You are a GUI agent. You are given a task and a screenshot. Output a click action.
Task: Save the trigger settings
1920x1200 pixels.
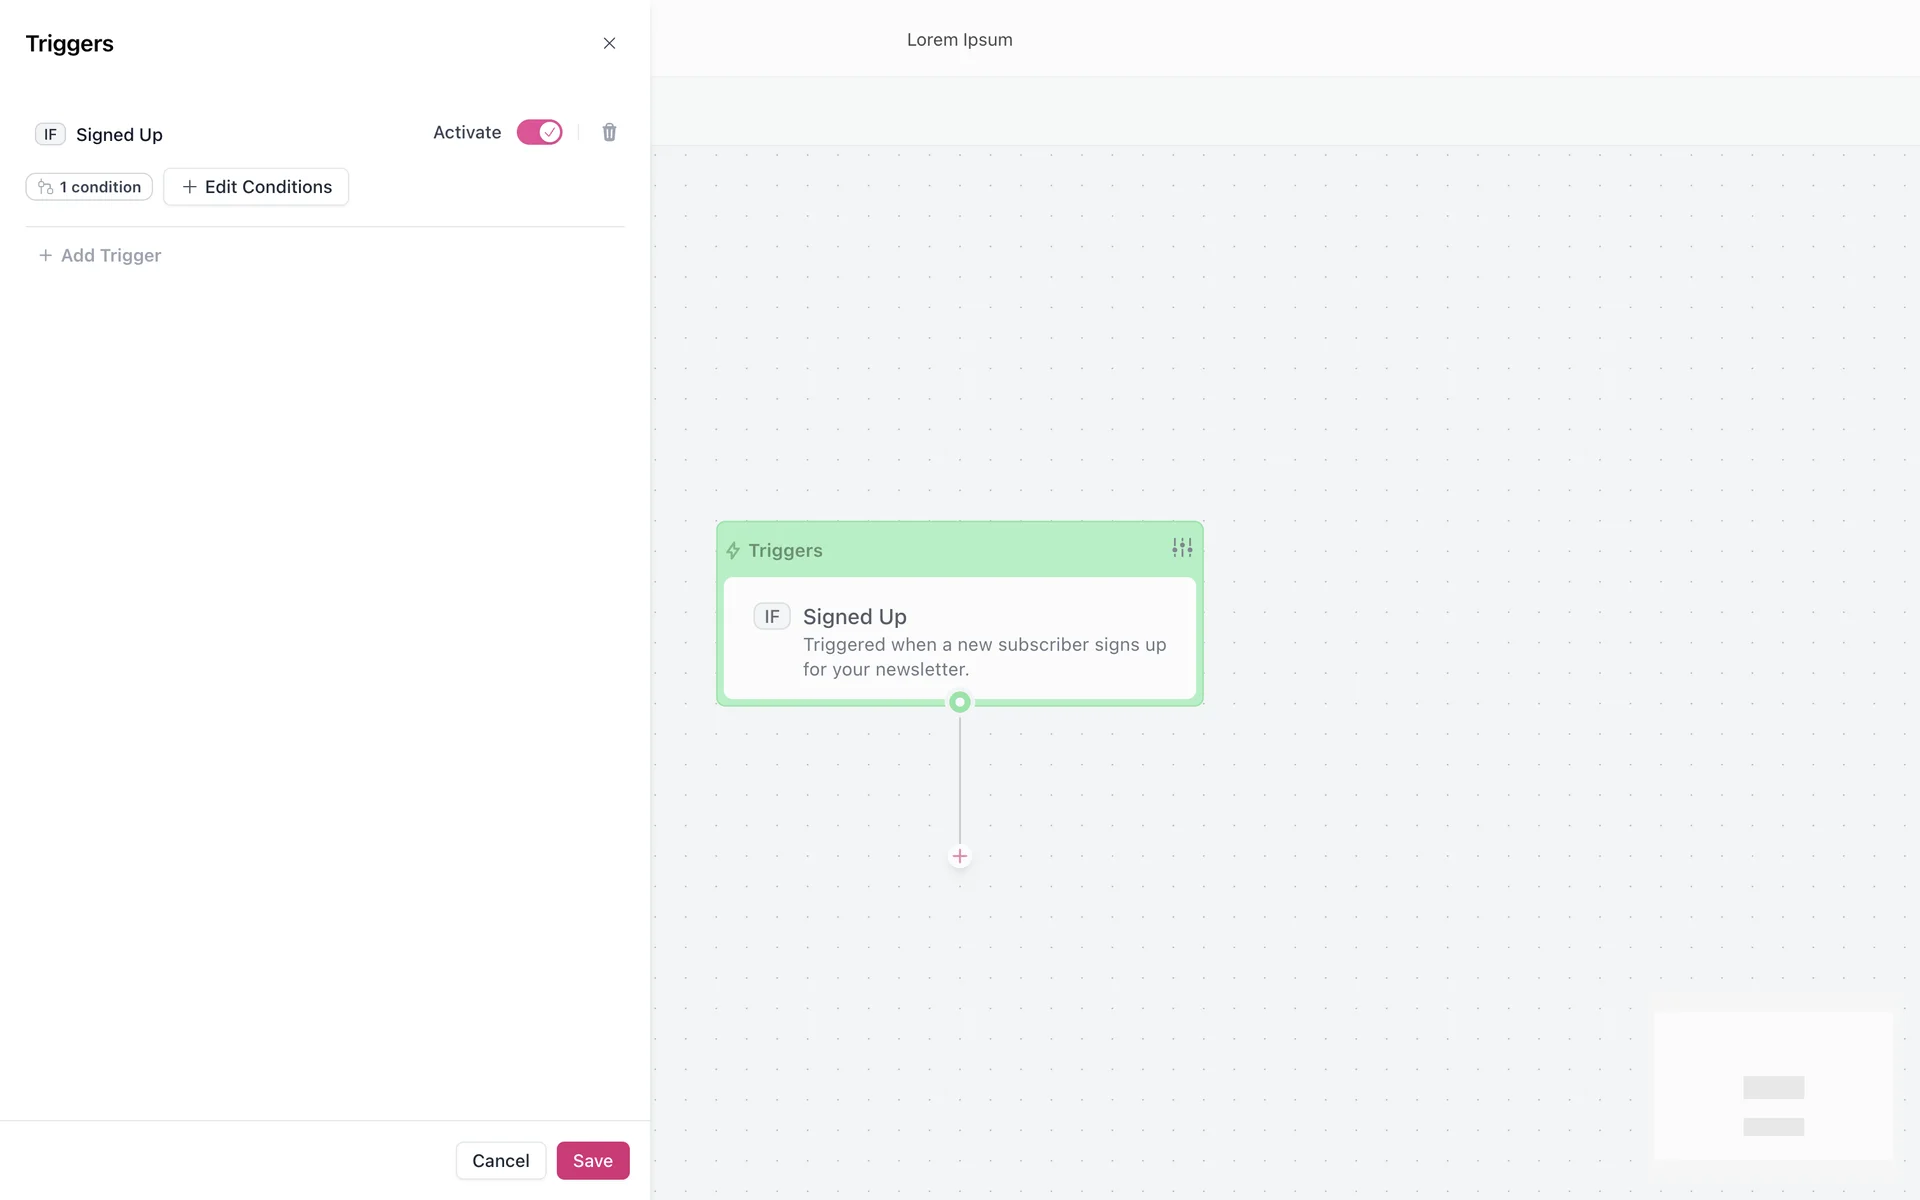pos(592,1160)
